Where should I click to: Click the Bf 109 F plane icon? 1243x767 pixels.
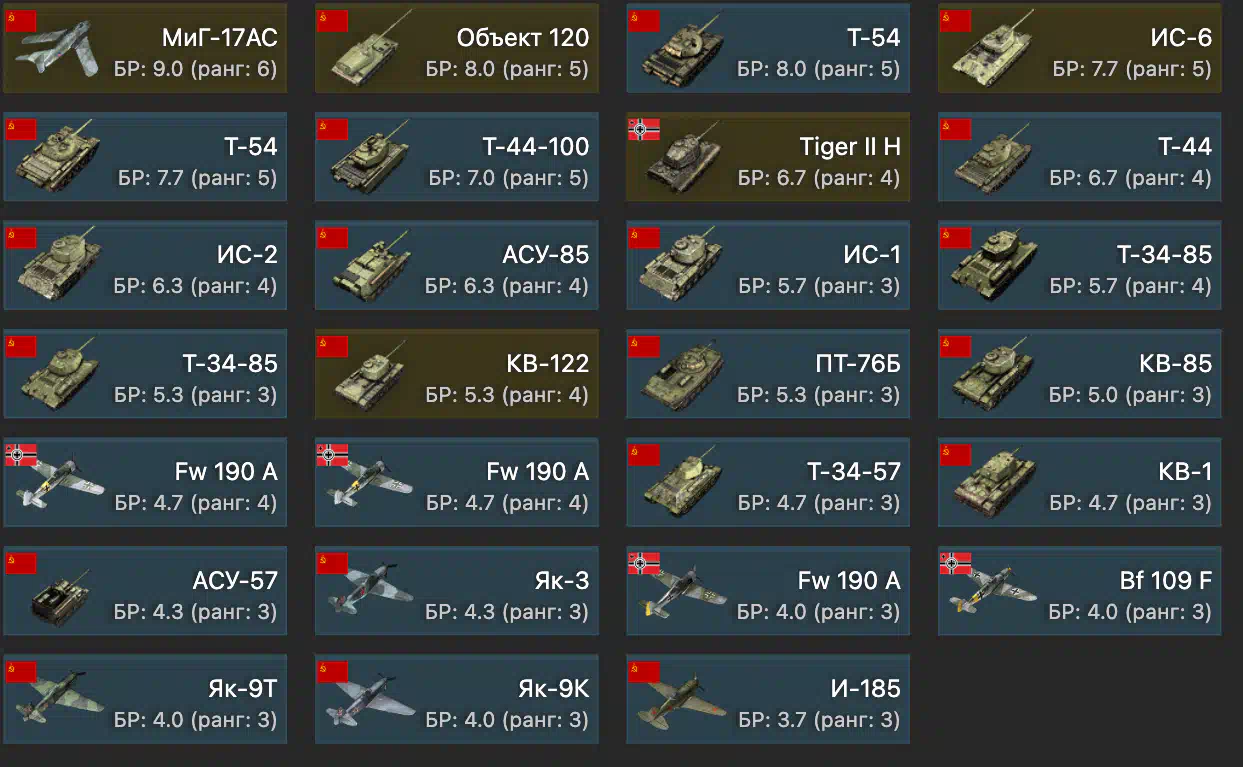[988, 591]
